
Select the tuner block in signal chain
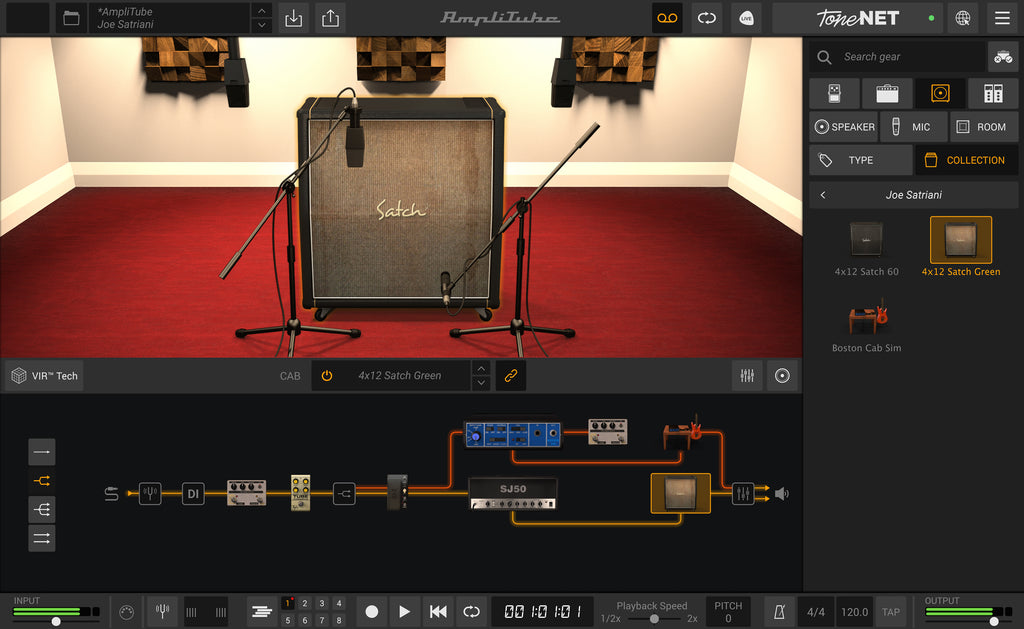click(150, 494)
